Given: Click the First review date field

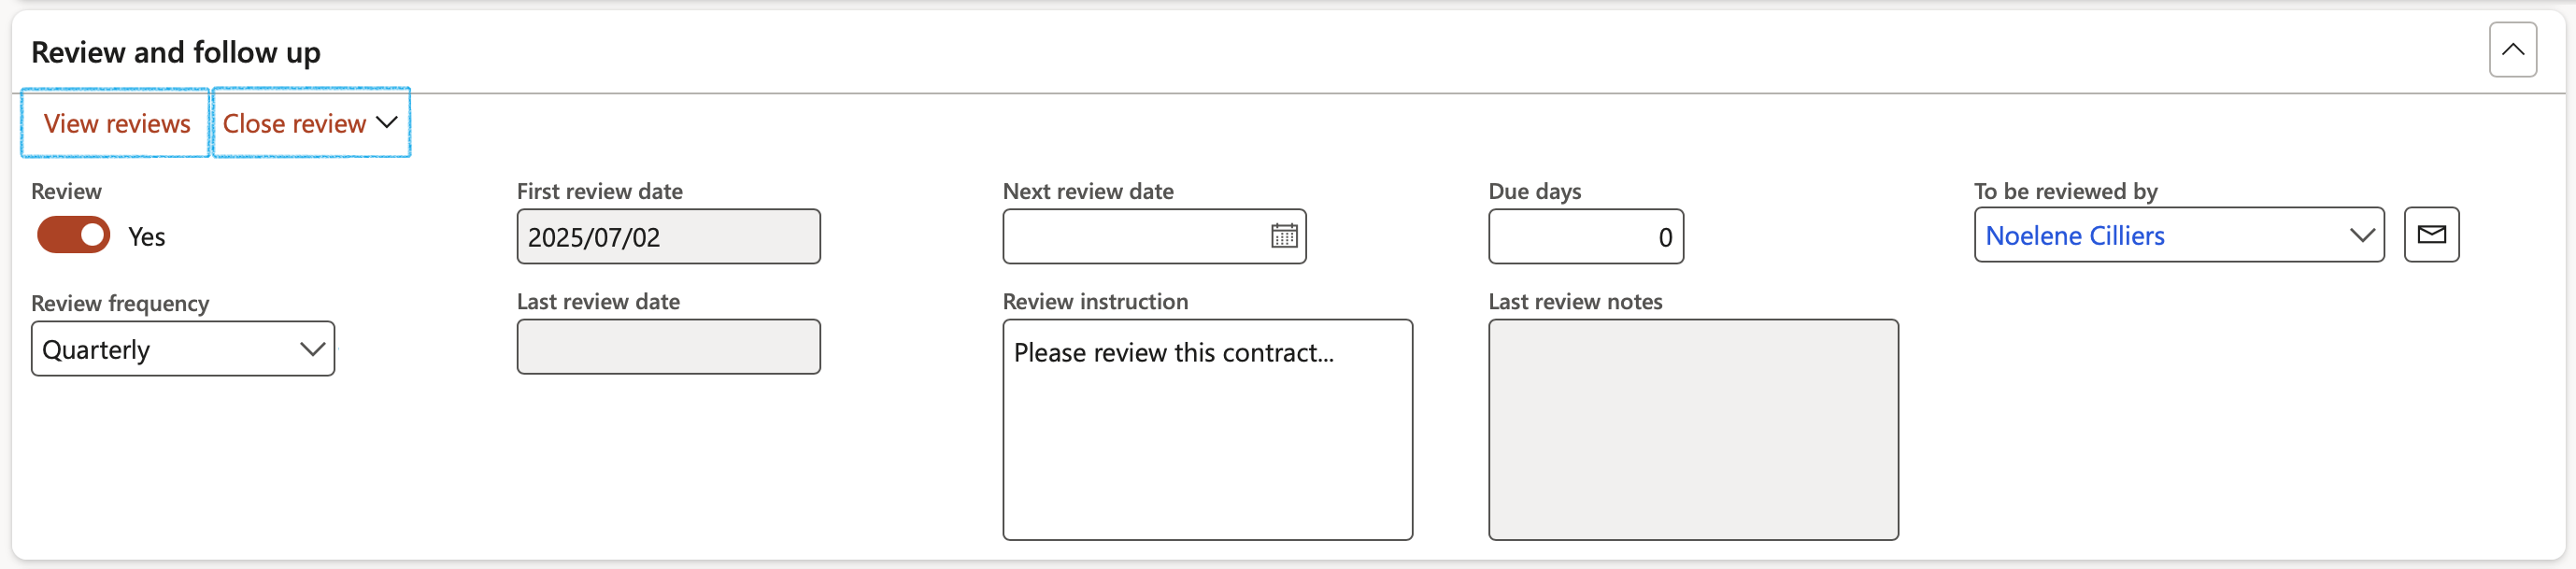Looking at the screenshot, I should point(668,237).
